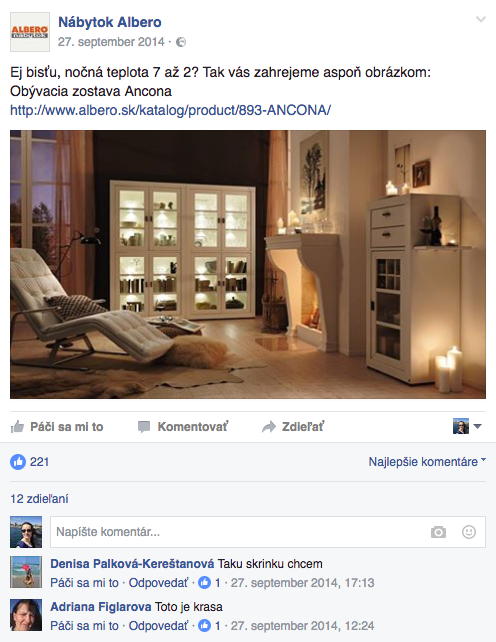Open the Ancona living room photo

point(248,264)
